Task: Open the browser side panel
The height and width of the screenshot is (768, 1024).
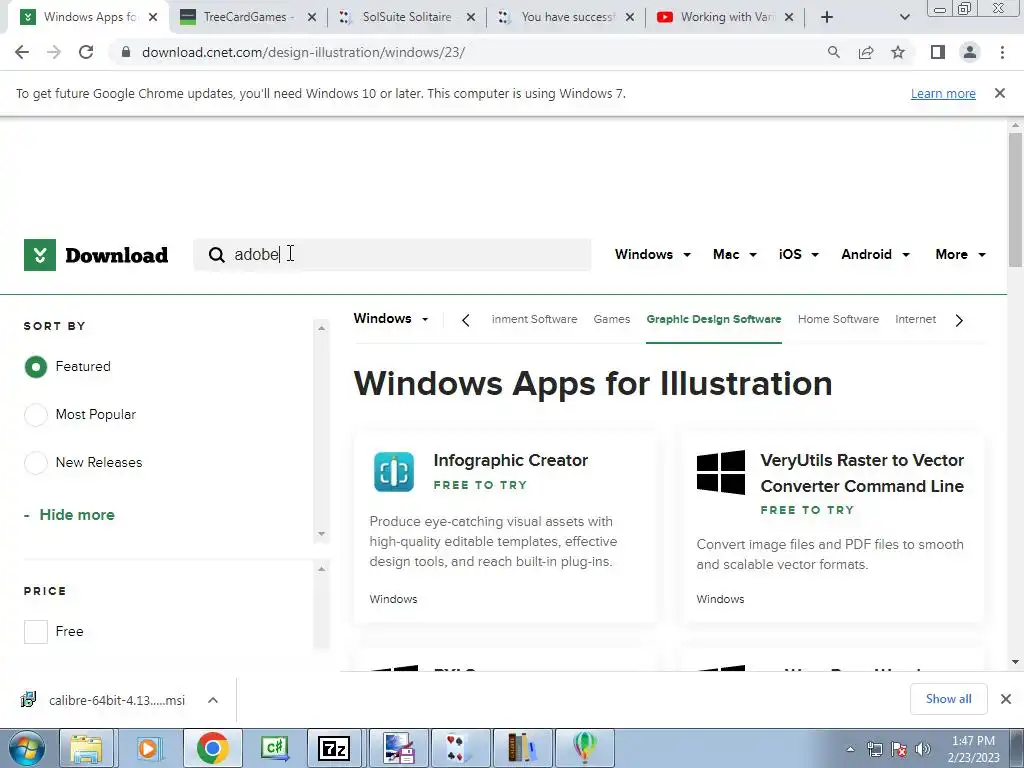Action: (938, 52)
